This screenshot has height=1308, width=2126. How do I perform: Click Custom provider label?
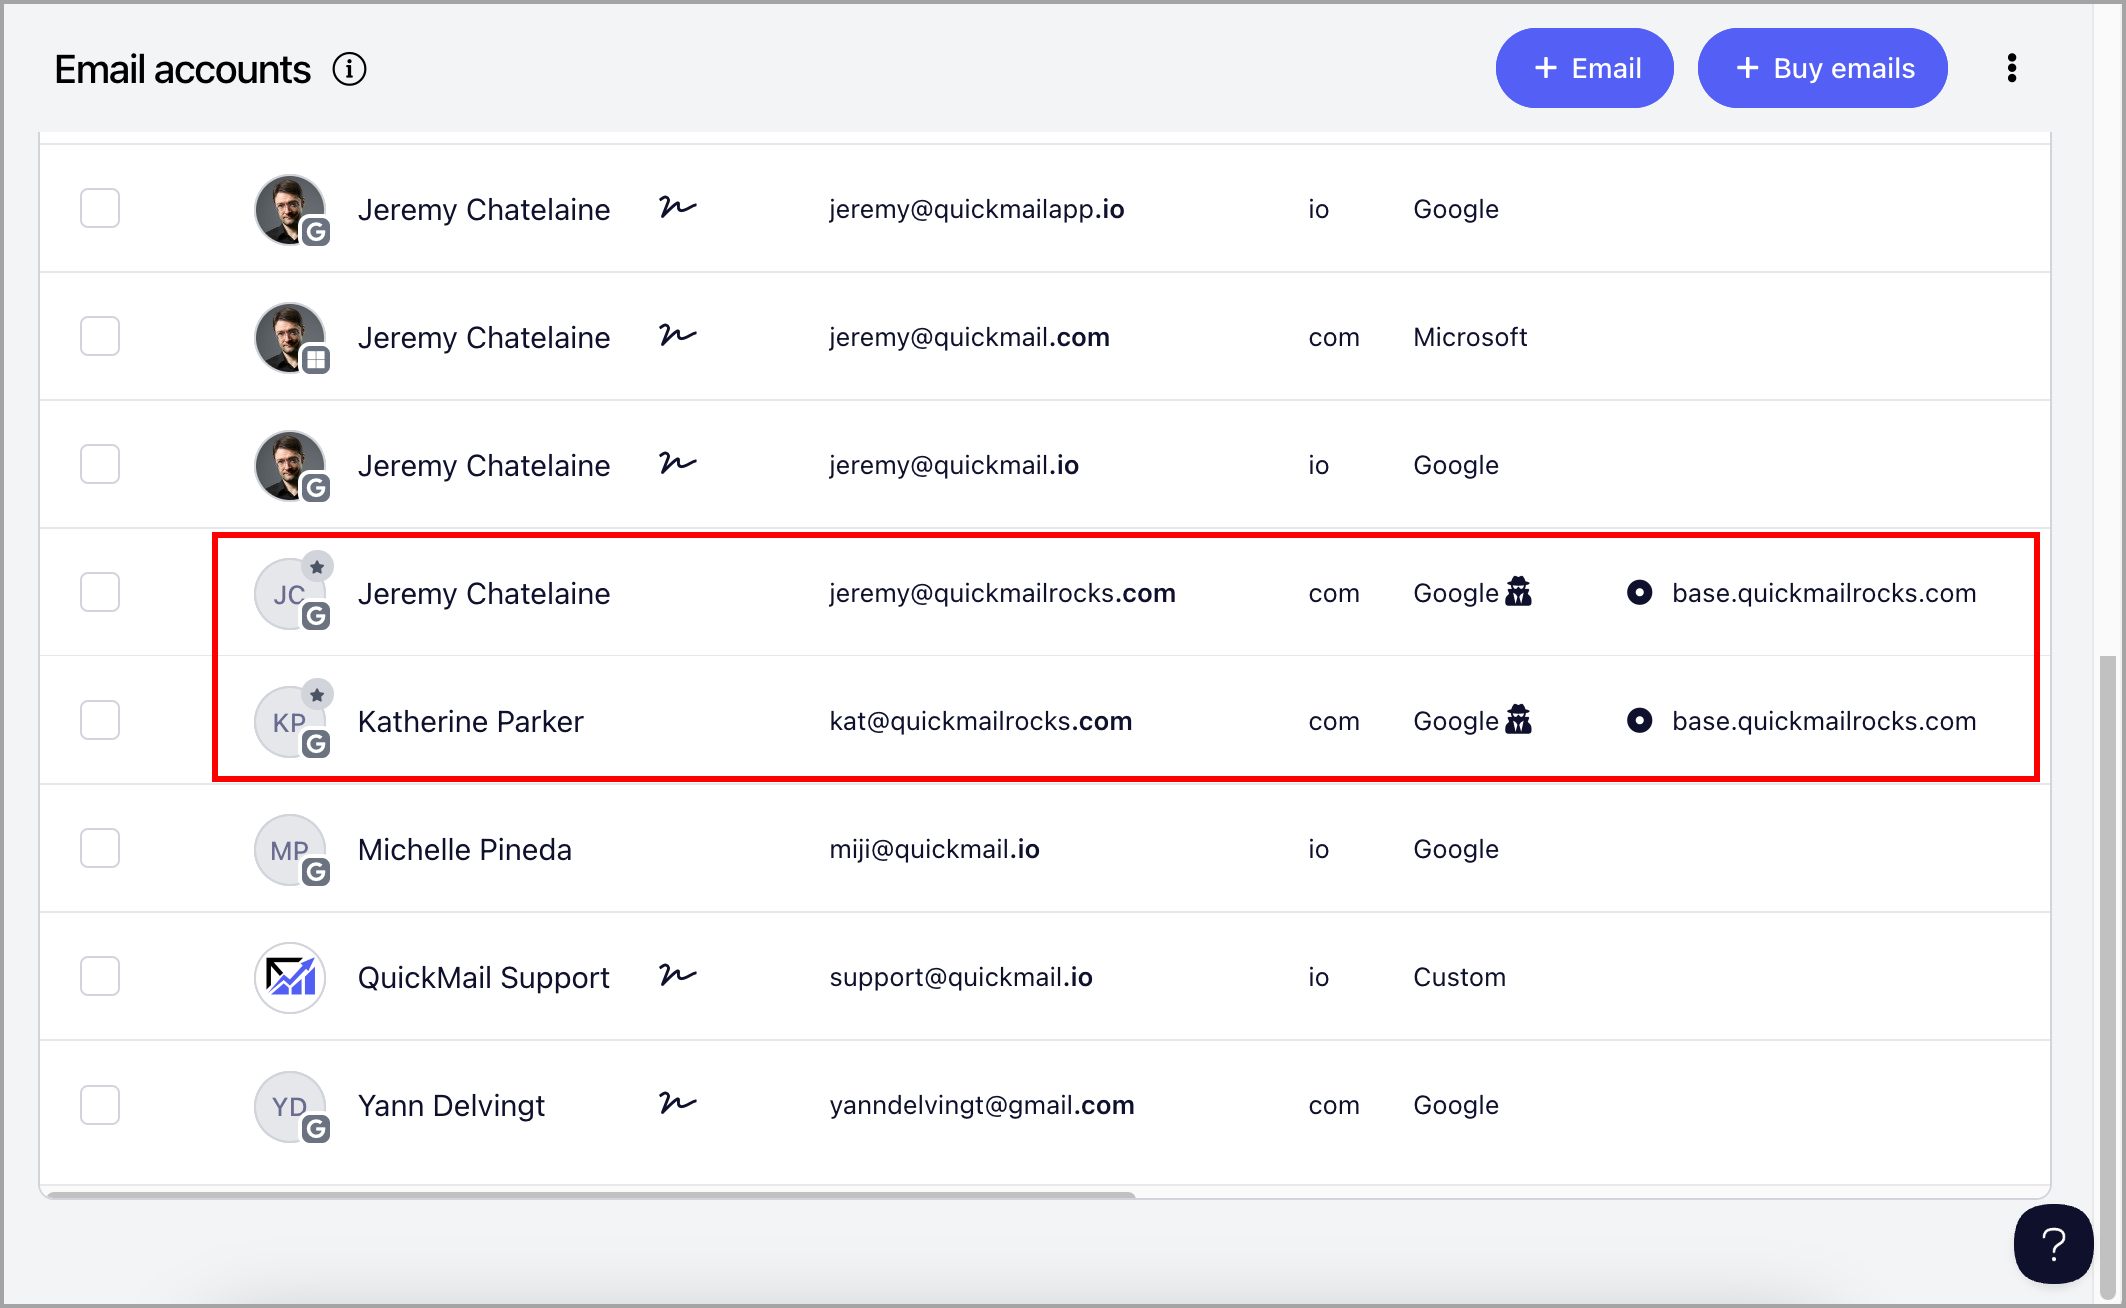pos(1459,977)
